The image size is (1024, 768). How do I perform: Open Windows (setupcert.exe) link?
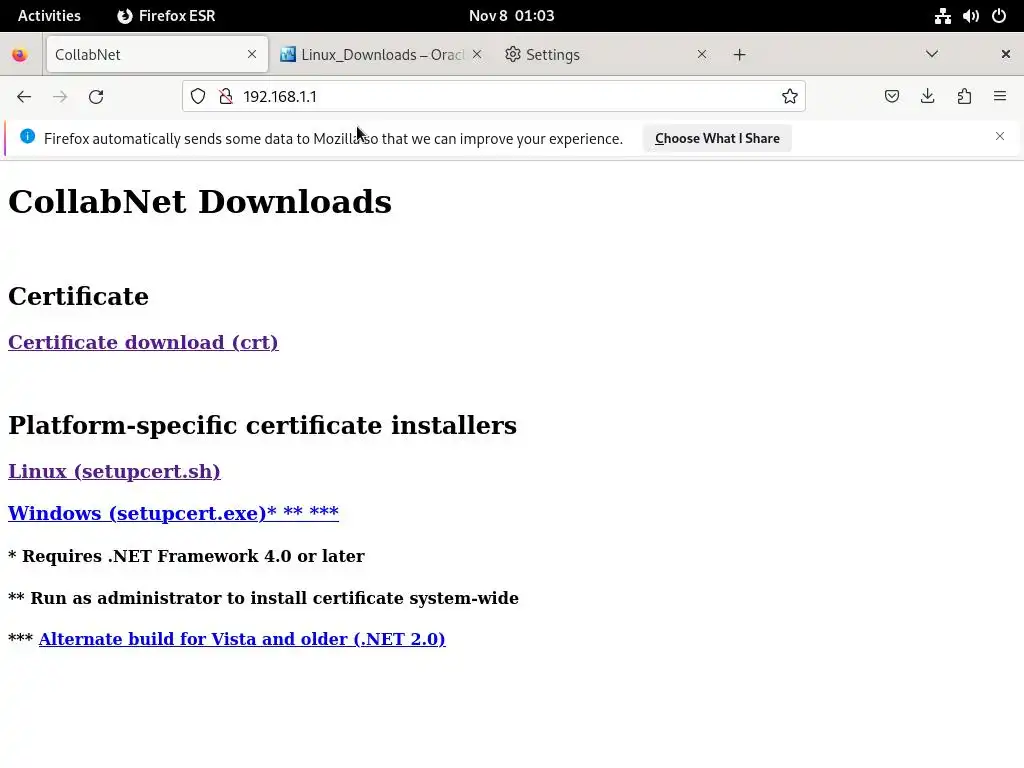173,513
